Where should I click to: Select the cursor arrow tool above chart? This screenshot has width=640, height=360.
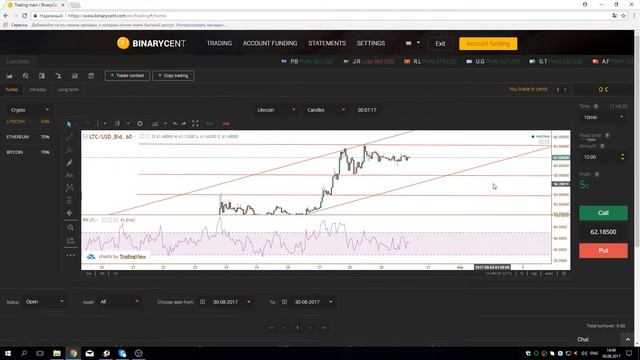click(69, 124)
